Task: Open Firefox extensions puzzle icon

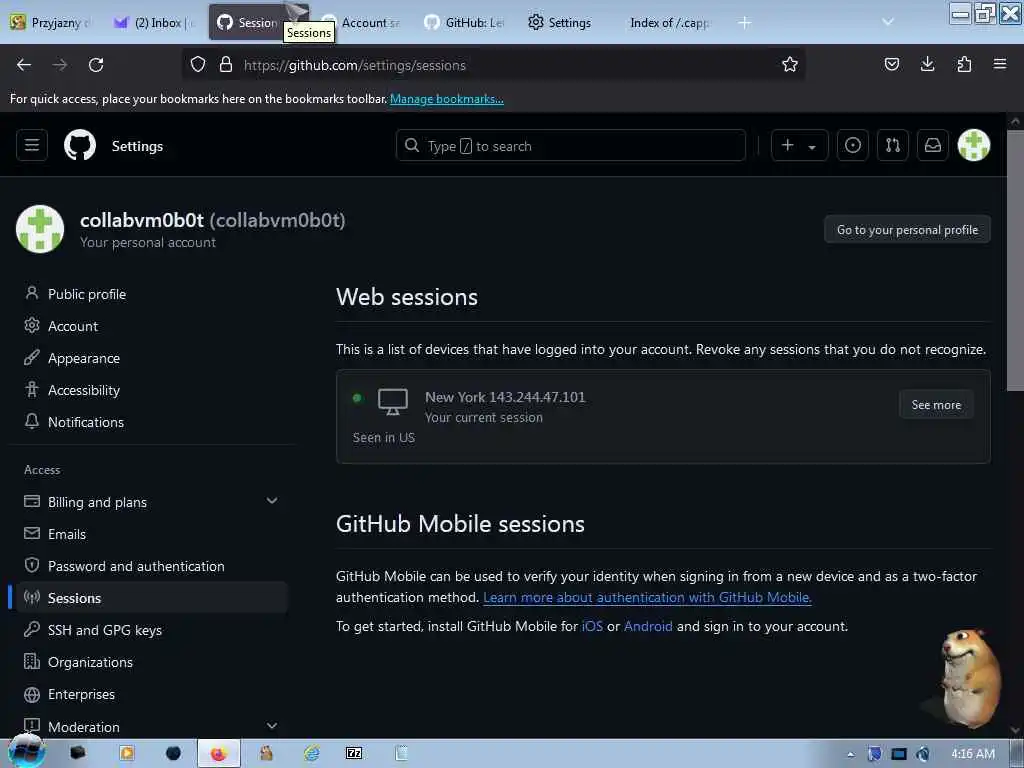Action: [x=964, y=64]
